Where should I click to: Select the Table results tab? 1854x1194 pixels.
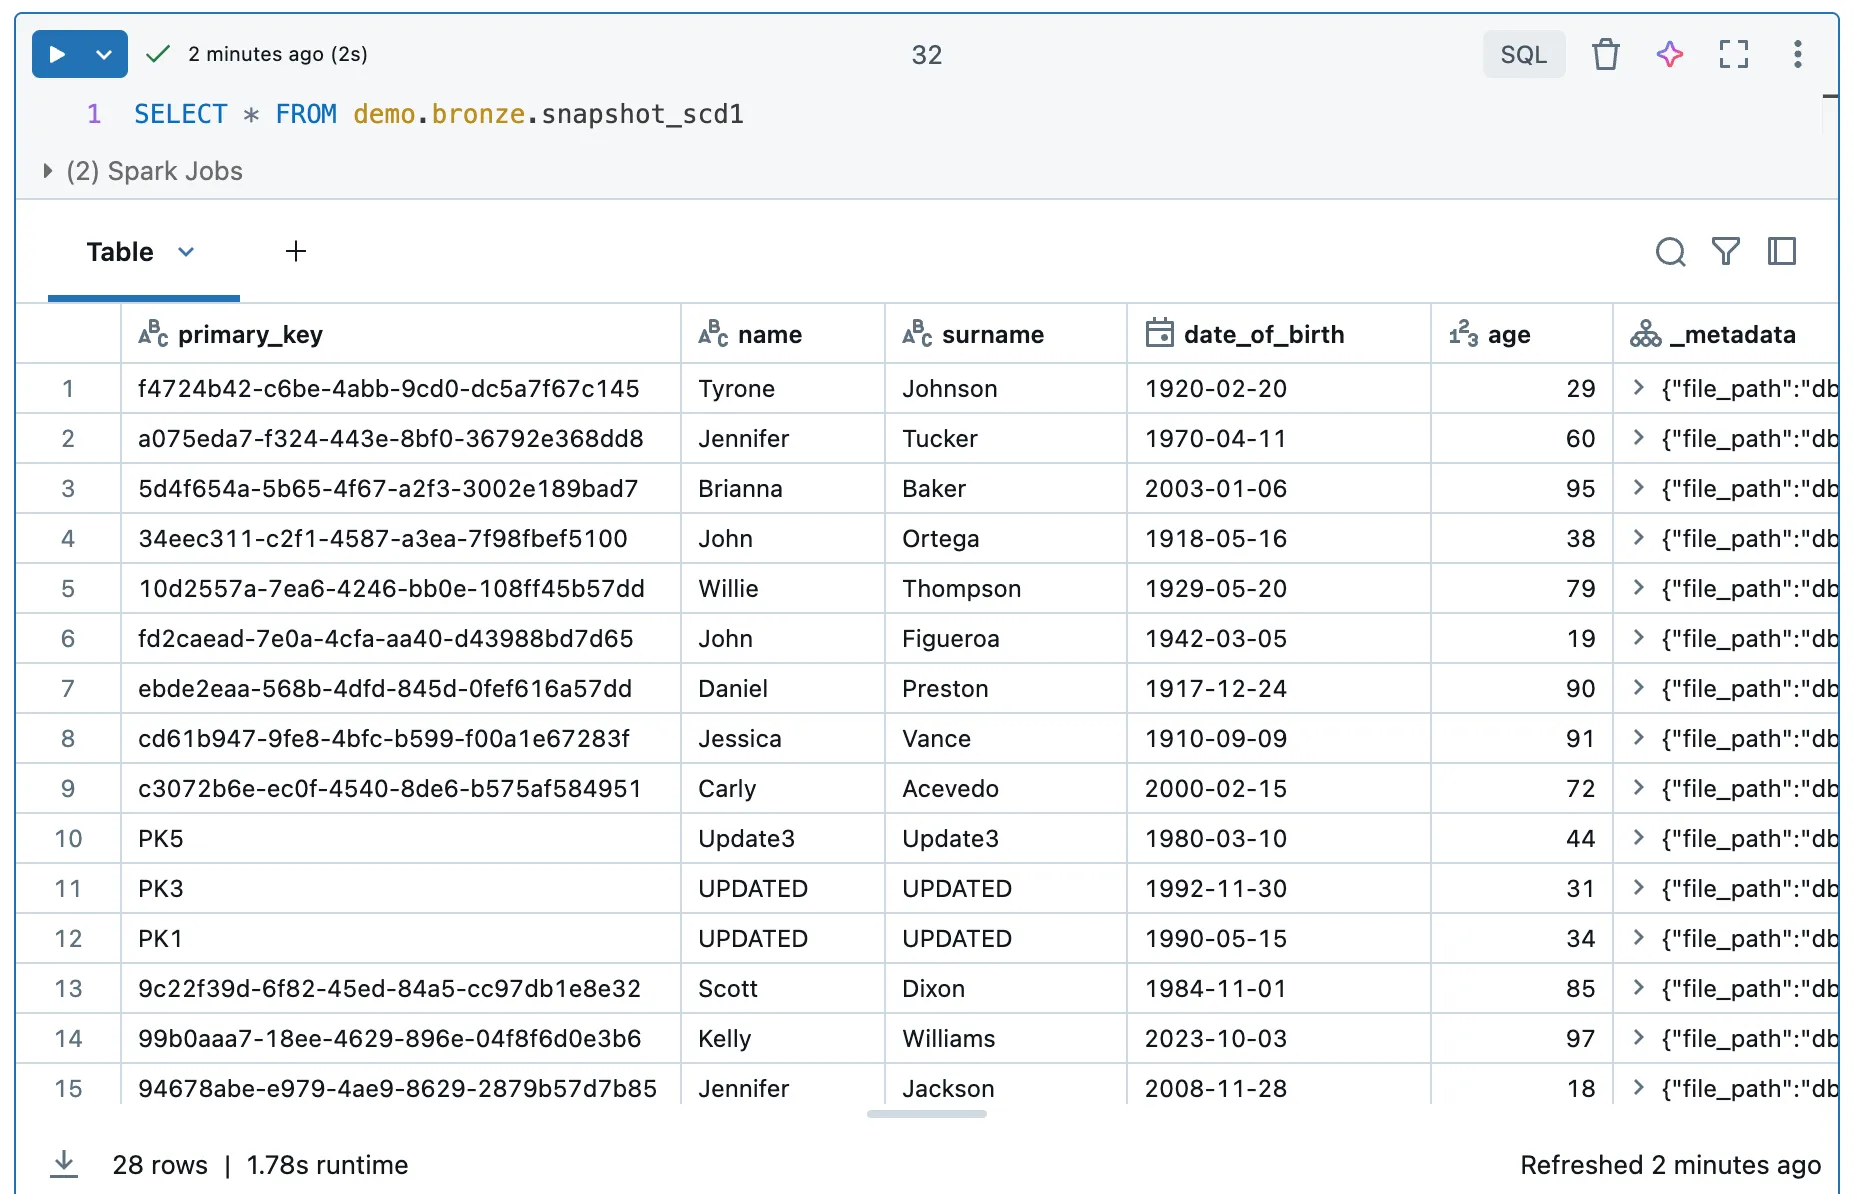point(120,252)
